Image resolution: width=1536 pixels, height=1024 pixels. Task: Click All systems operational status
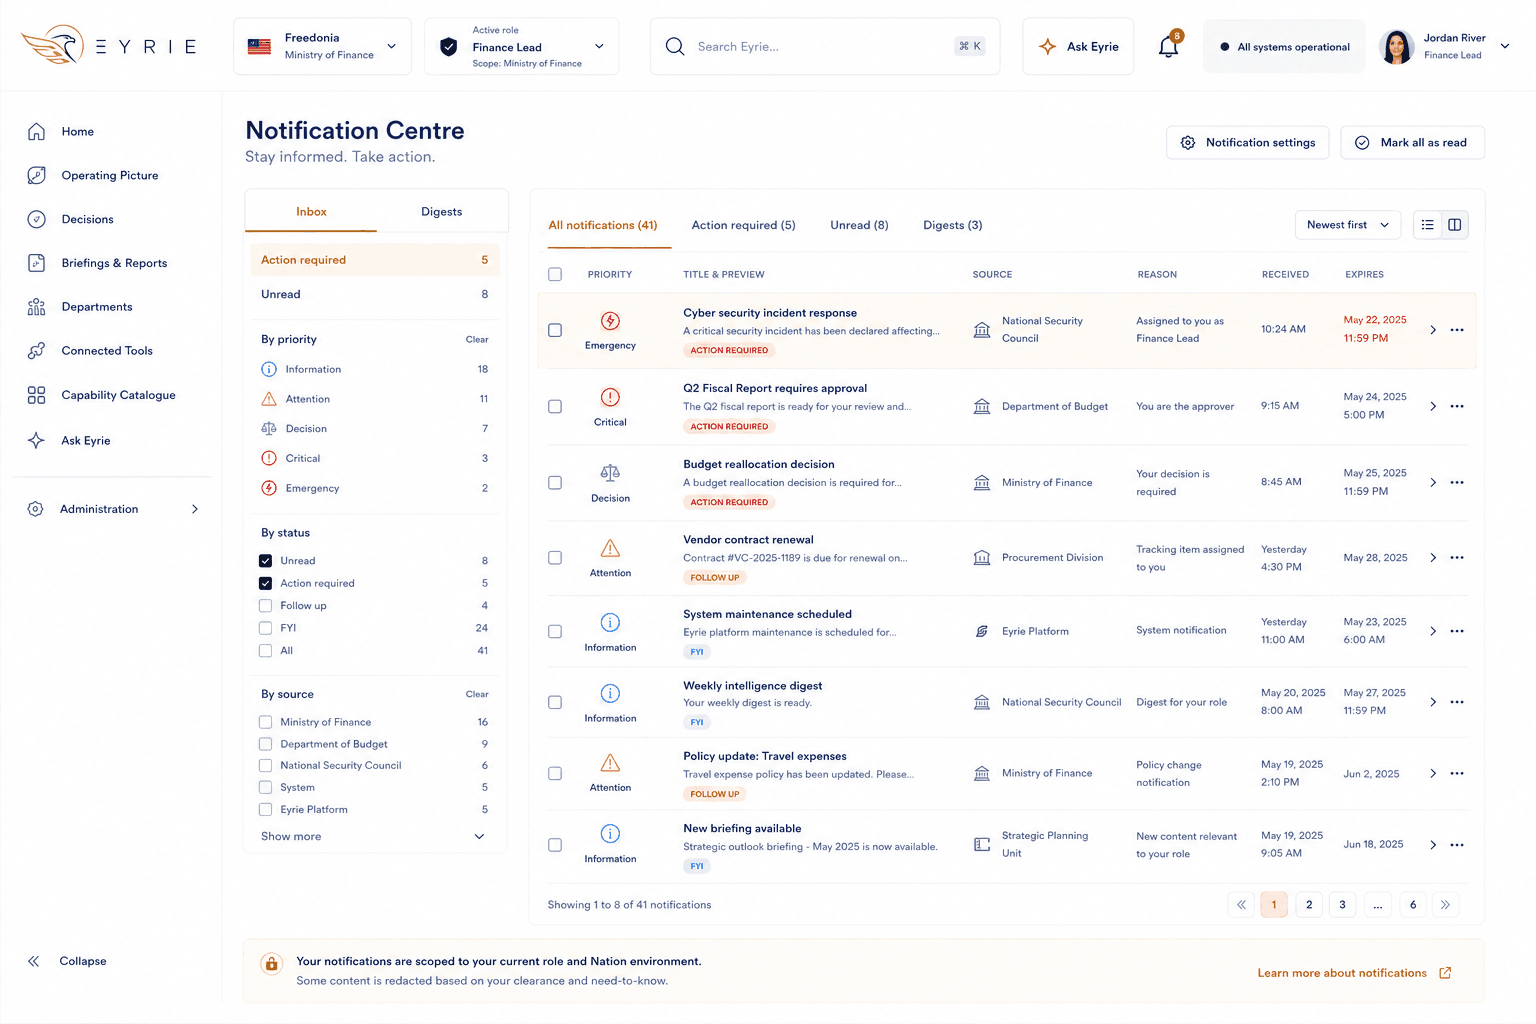(1284, 47)
